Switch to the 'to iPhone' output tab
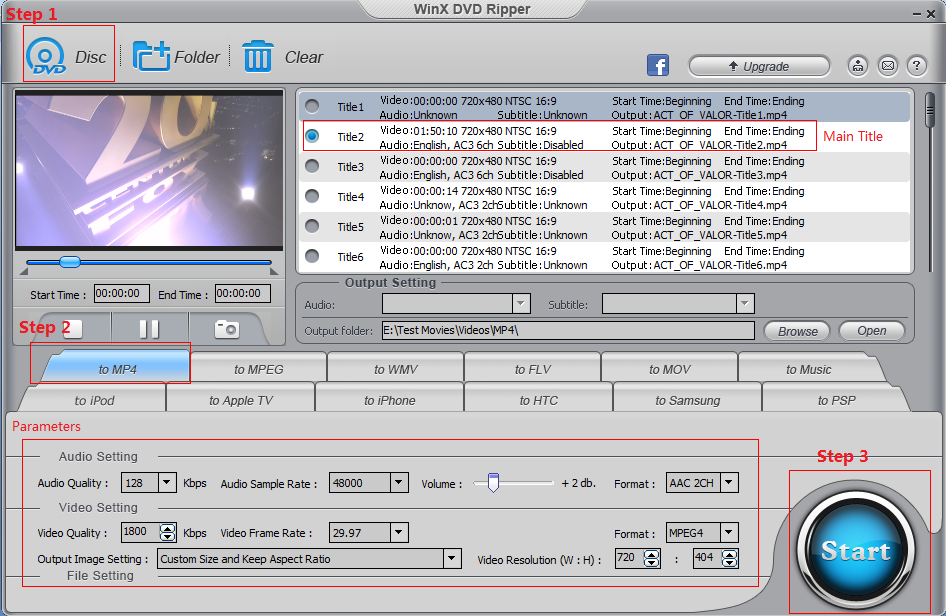This screenshot has width=946, height=616. point(389,398)
